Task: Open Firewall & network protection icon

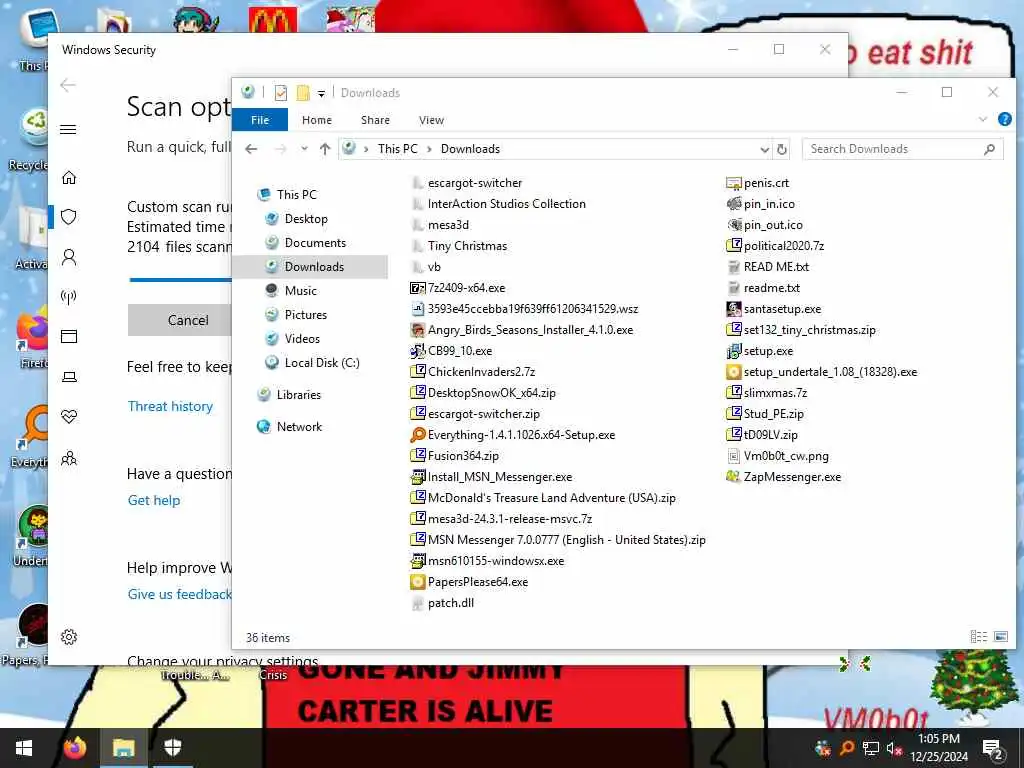Action: point(69,297)
